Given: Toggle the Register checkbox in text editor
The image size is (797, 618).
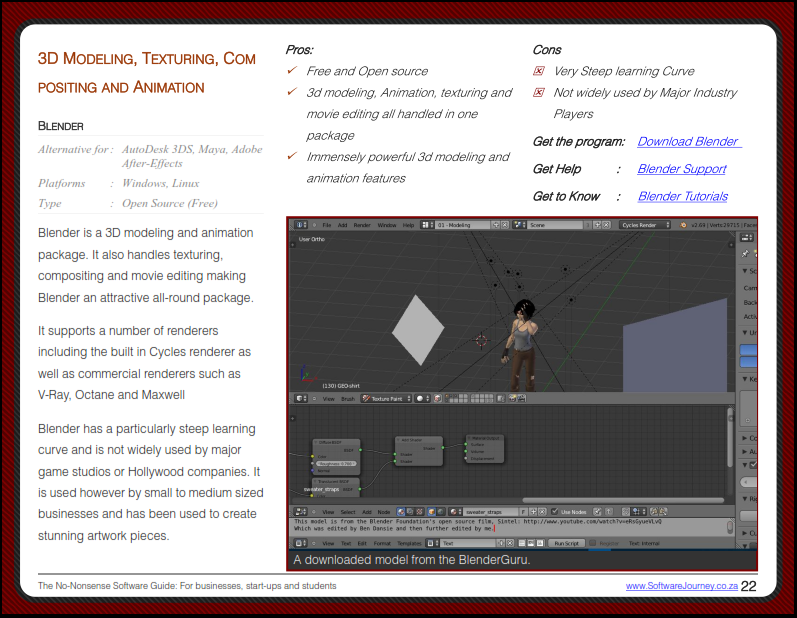Looking at the screenshot, I should pyautogui.click(x=592, y=543).
